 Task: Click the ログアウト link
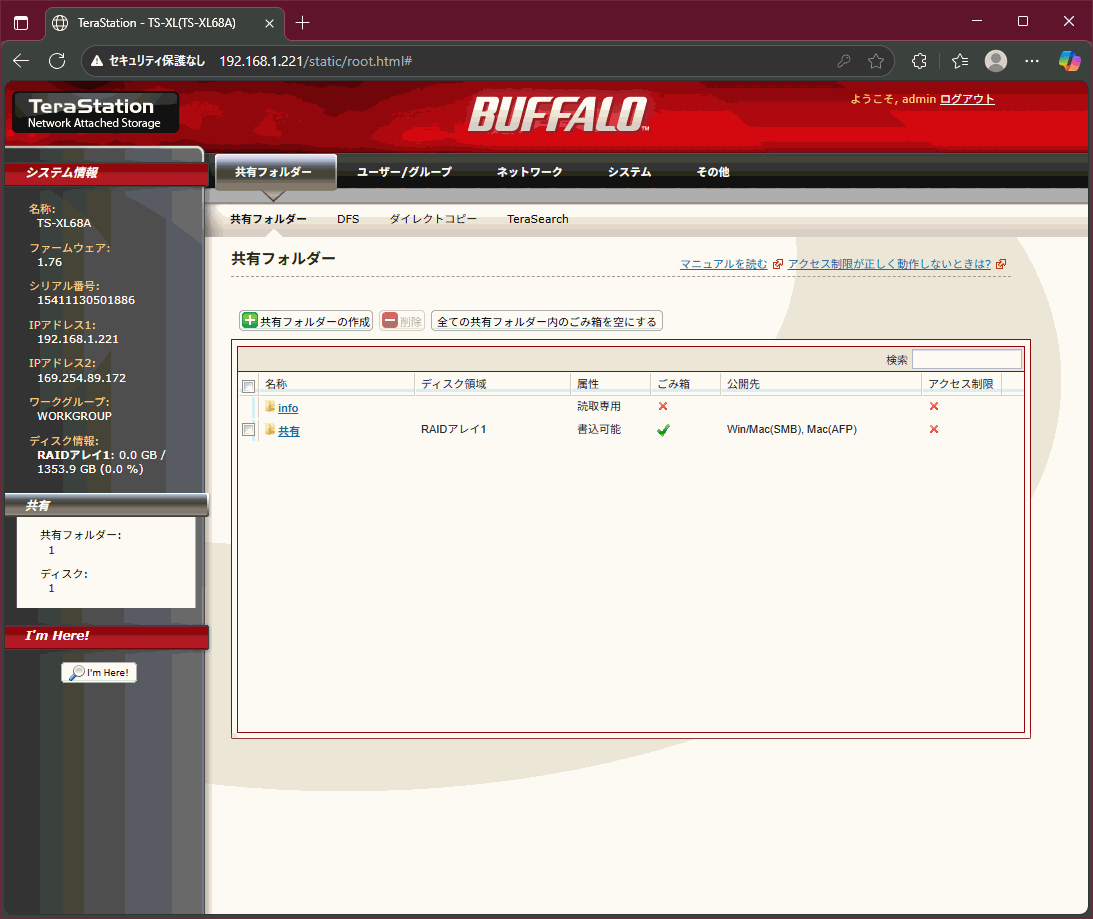coord(967,99)
